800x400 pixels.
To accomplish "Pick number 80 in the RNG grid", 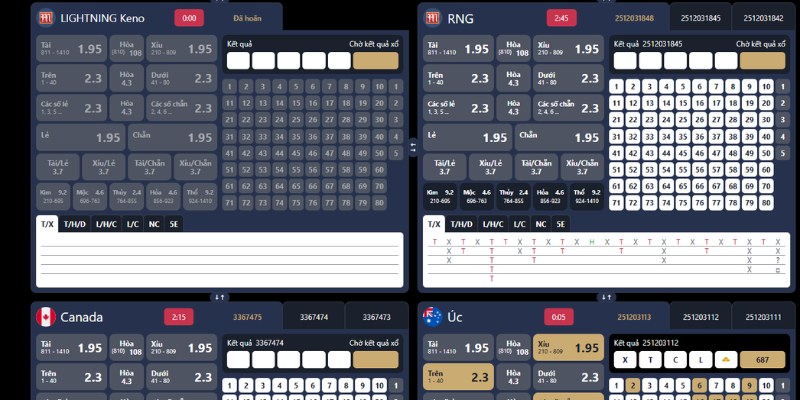I will coord(766,203).
